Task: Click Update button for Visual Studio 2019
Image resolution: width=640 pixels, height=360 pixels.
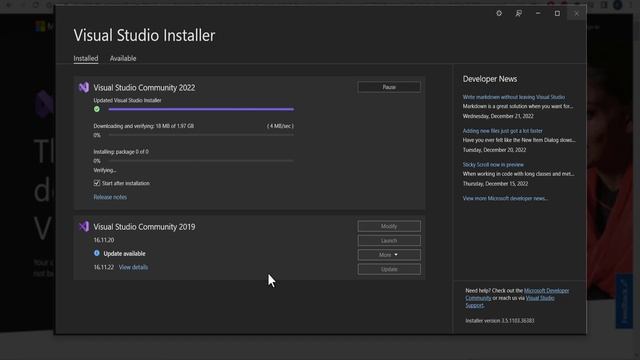Action: (x=389, y=269)
